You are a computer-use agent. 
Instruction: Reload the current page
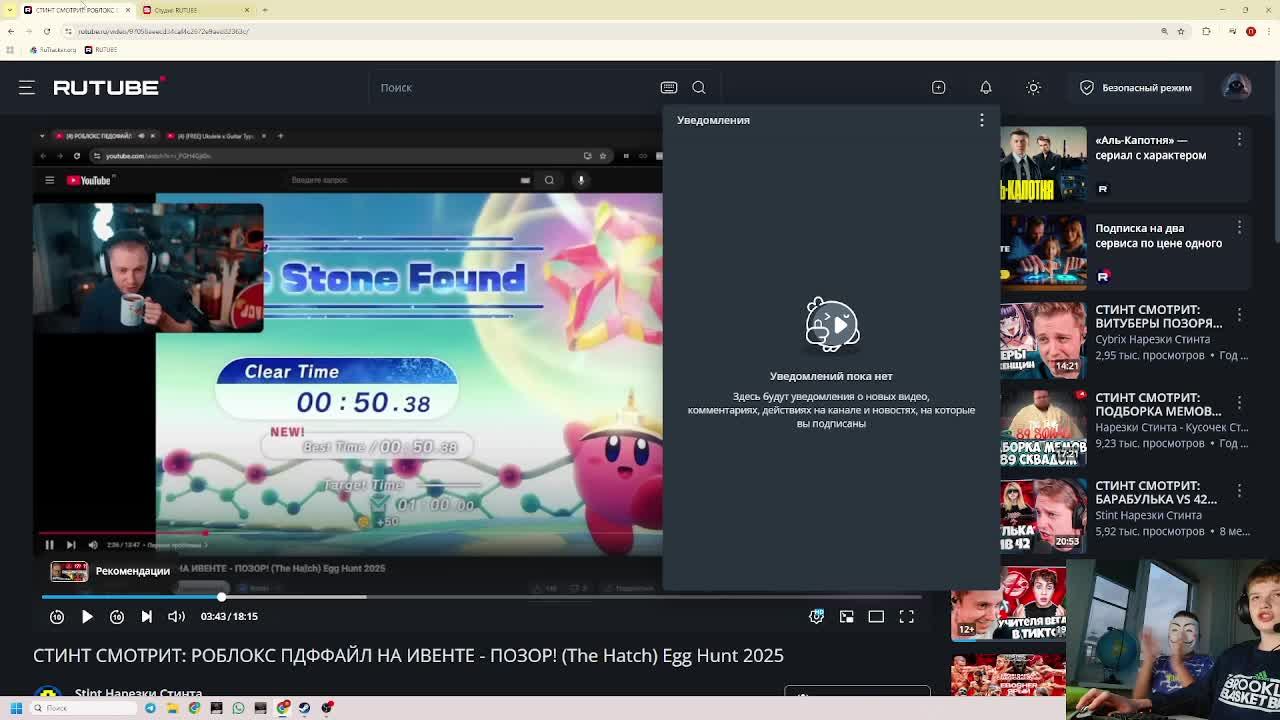coord(47,31)
